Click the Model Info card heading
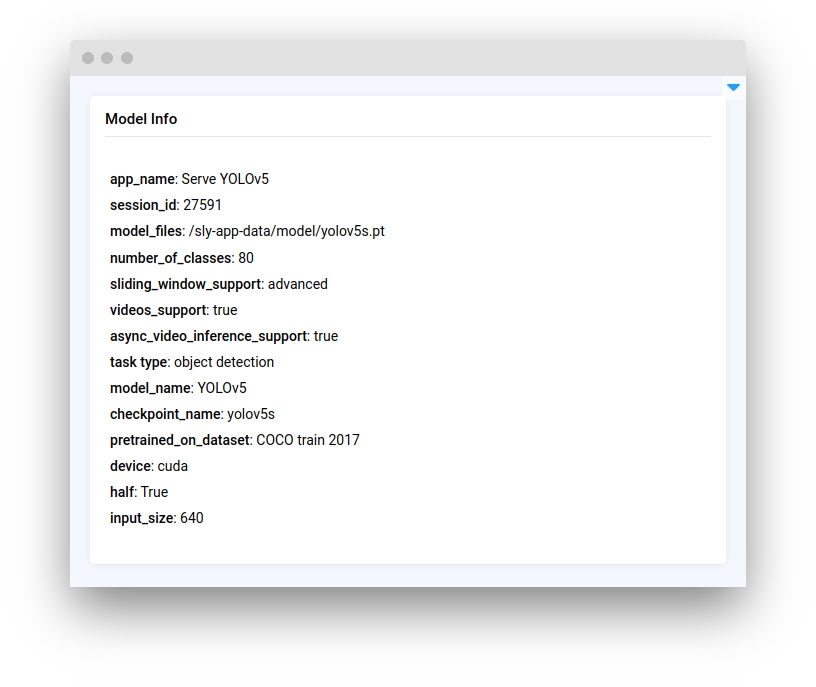 (x=141, y=119)
